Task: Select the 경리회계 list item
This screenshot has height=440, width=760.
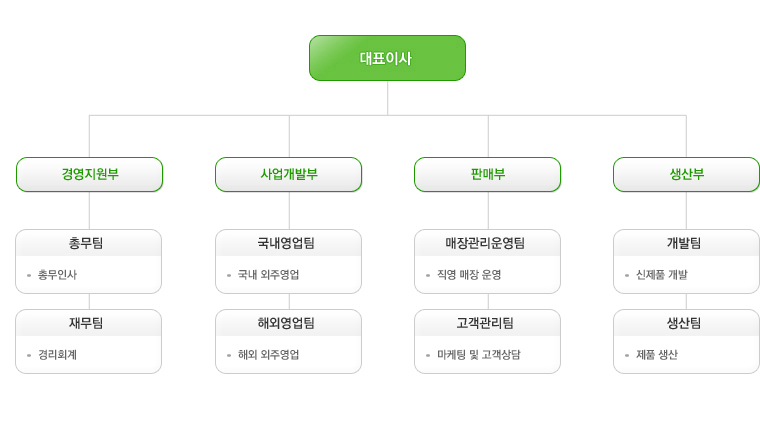Action: pos(57,355)
